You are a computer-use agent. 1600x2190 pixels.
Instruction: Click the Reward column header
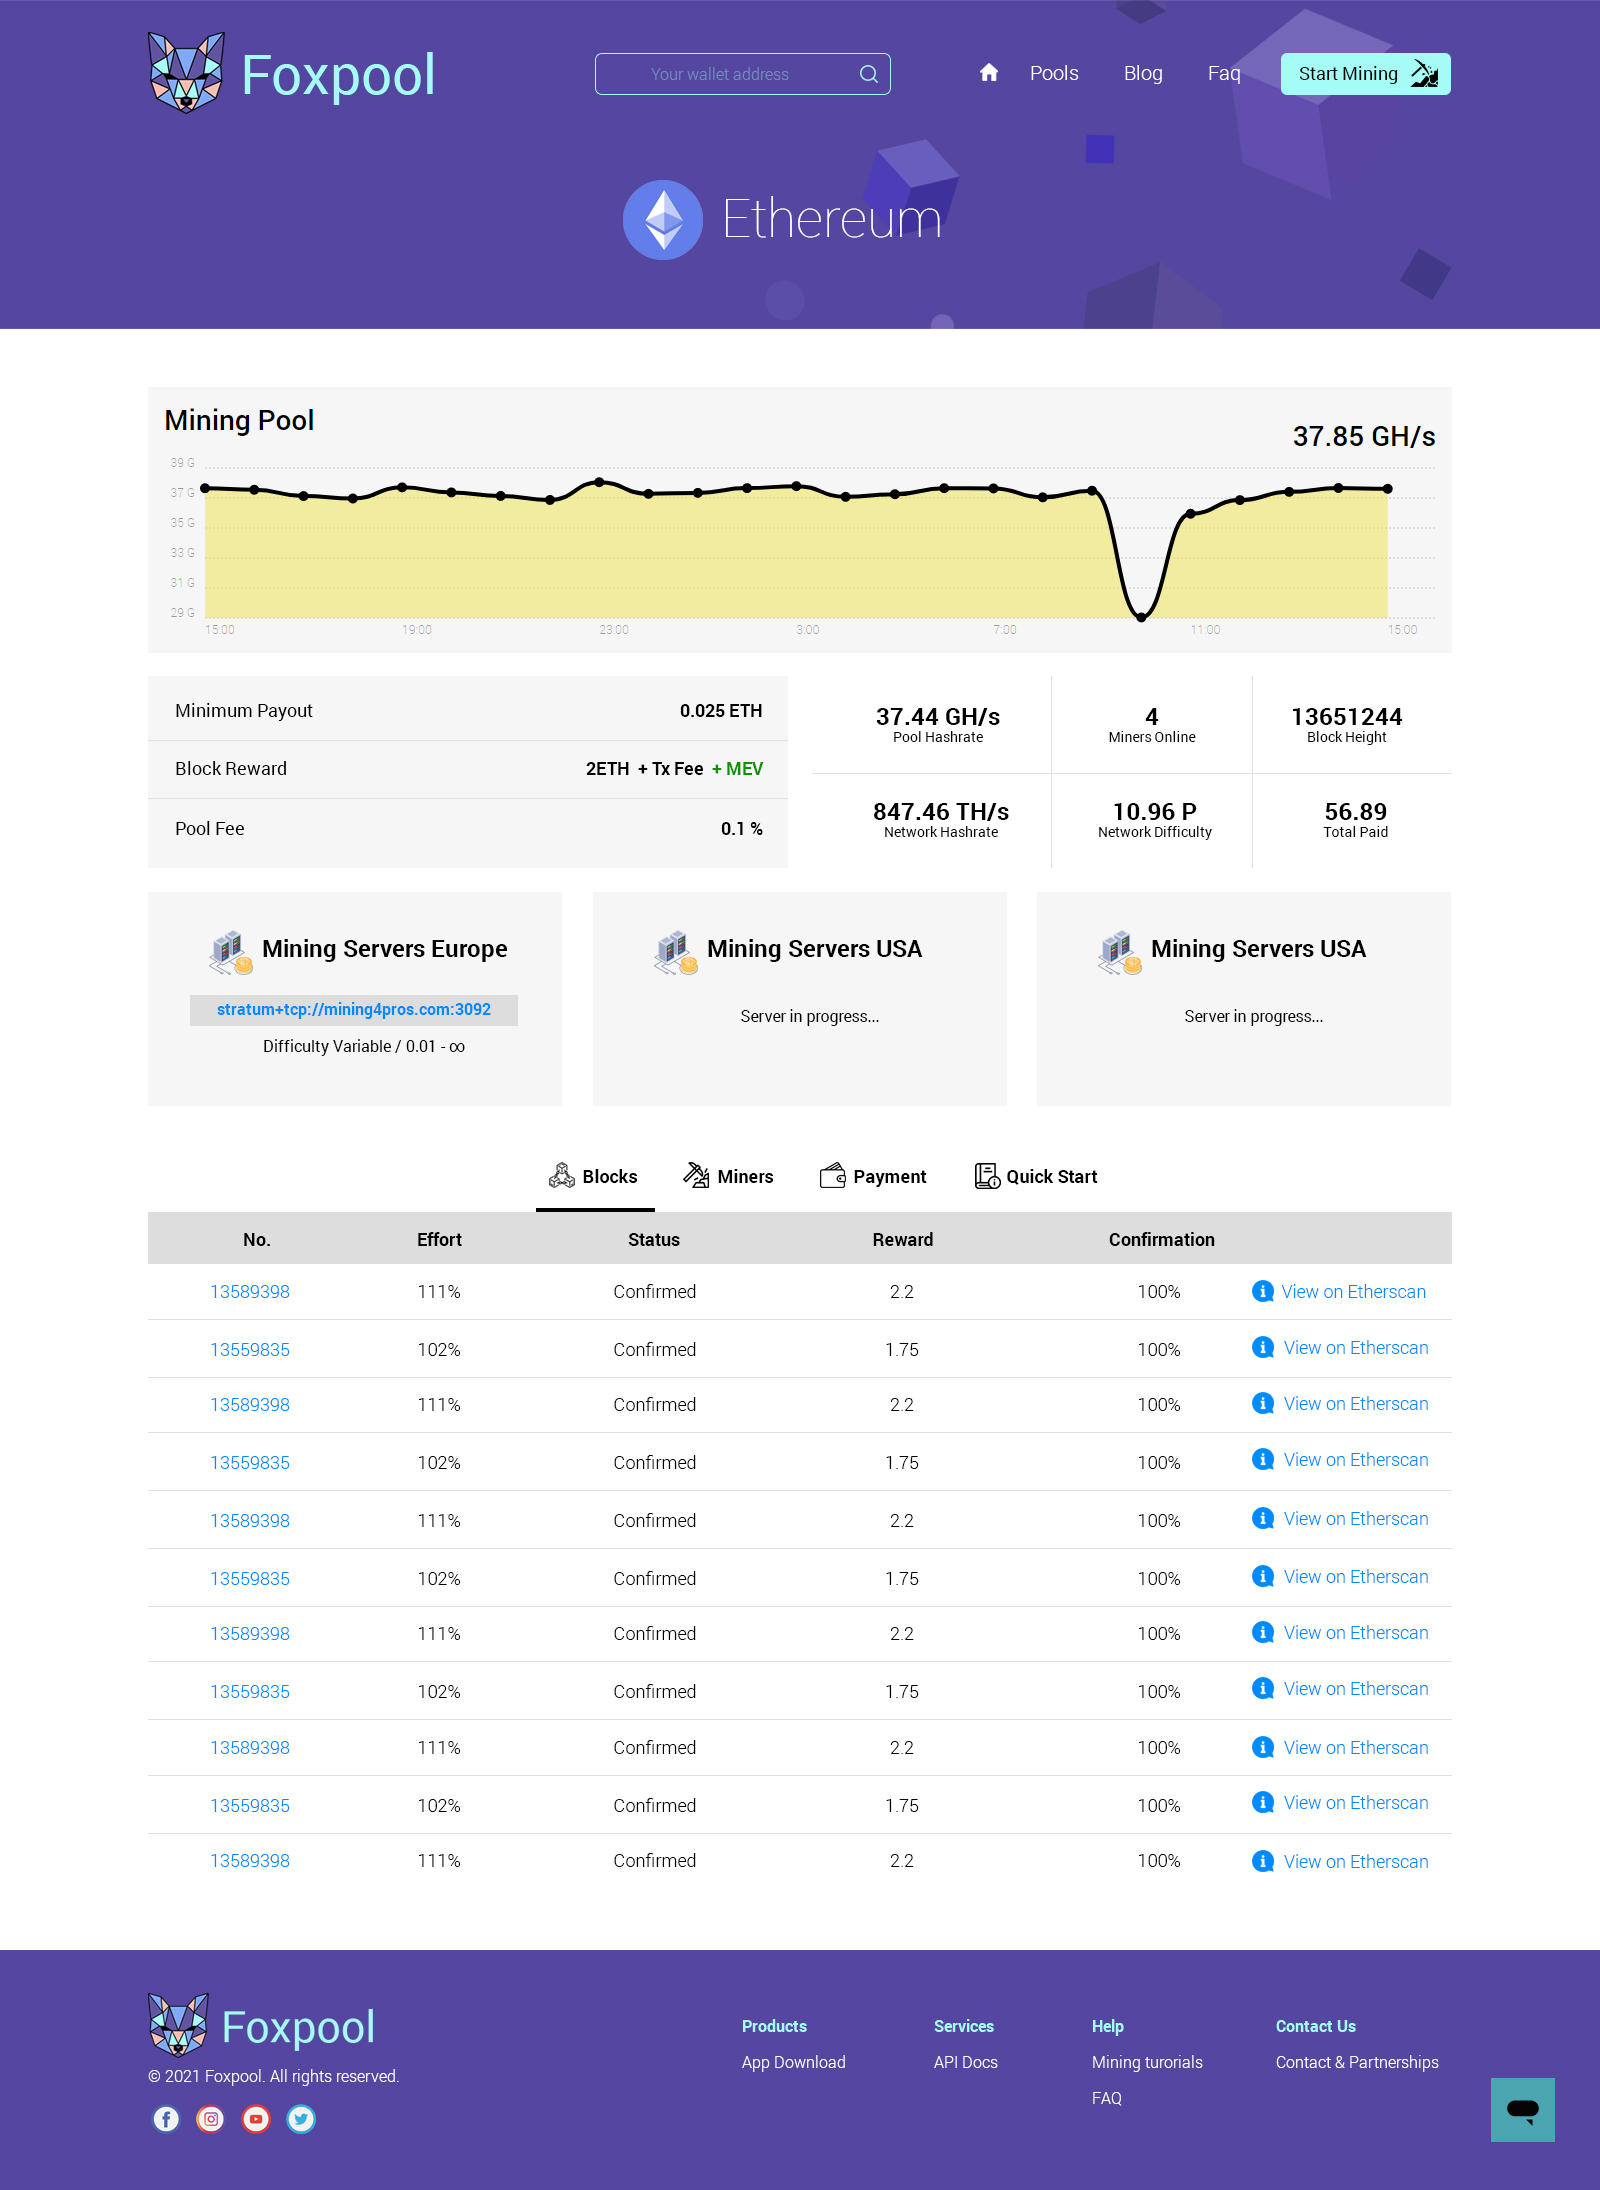pyautogui.click(x=902, y=1239)
